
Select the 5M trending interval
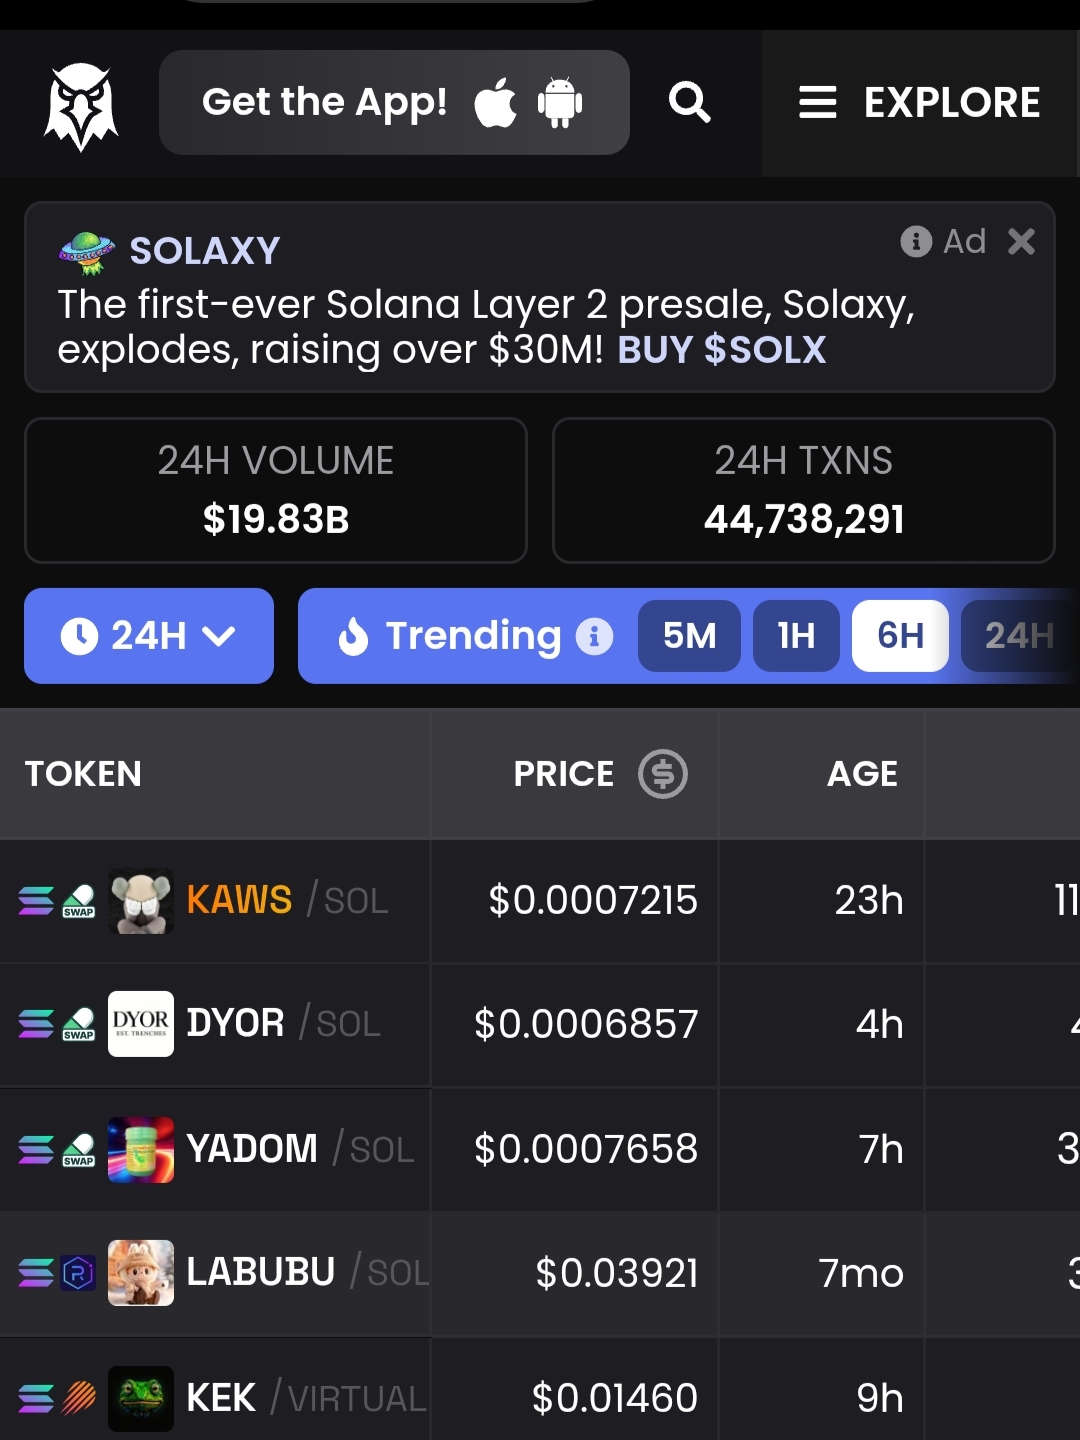pyautogui.click(x=690, y=636)
